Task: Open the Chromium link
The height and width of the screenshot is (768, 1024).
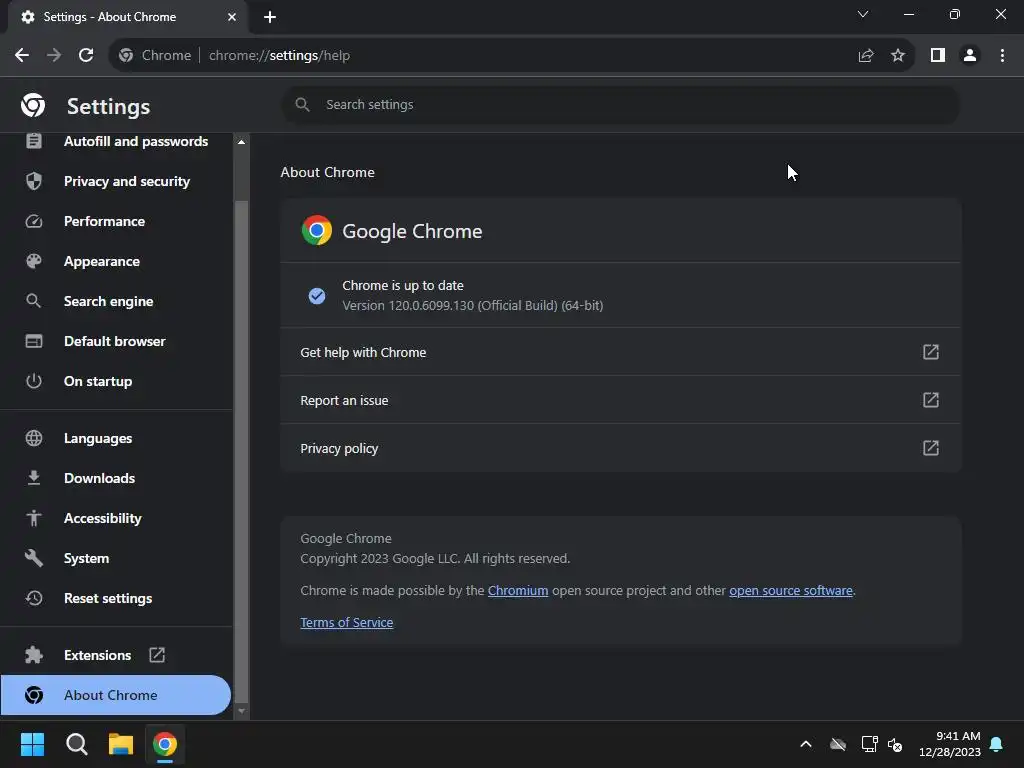Action: pyautogui.click(x=518, y=590)
